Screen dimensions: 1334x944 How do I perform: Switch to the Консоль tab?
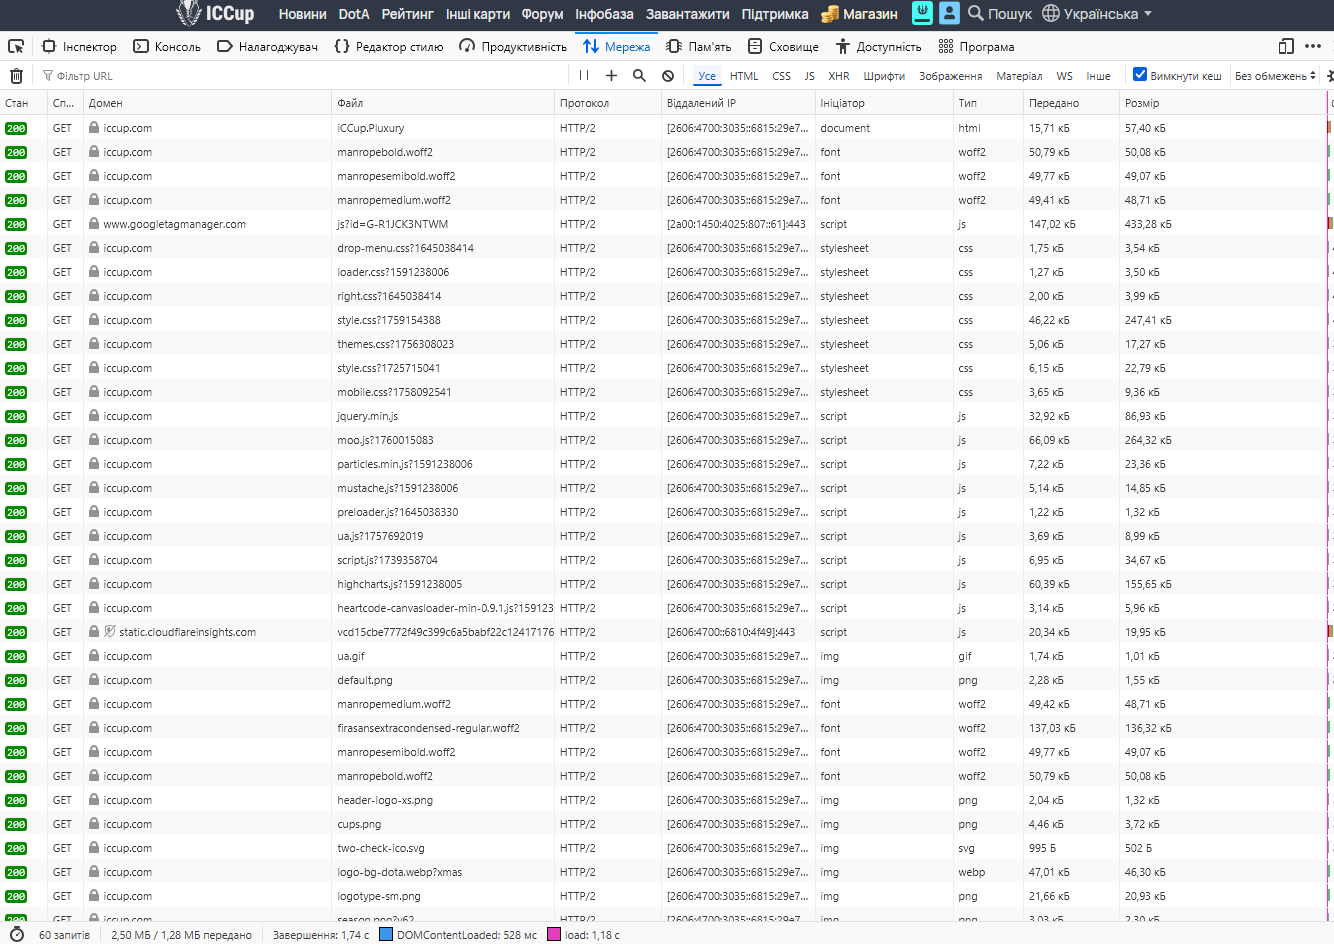click(167, 46)
